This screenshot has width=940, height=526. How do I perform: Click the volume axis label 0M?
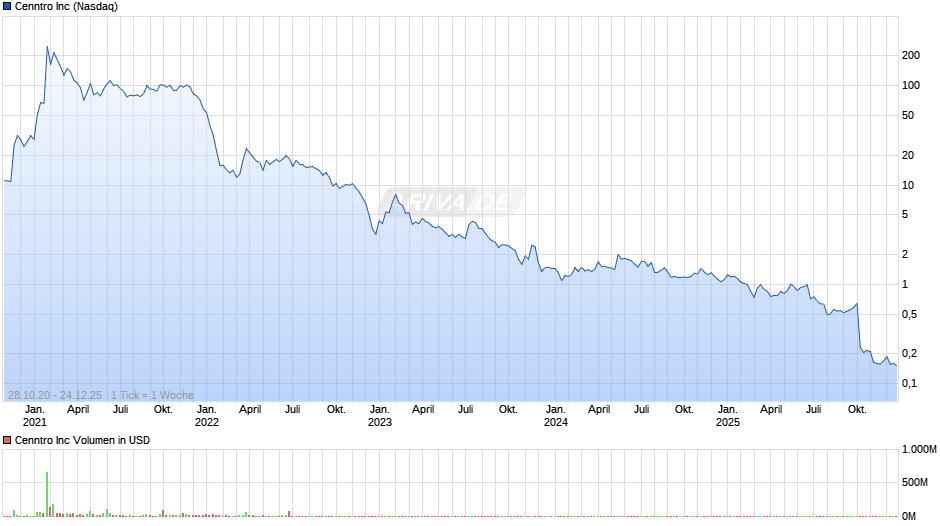coord(909,516)
